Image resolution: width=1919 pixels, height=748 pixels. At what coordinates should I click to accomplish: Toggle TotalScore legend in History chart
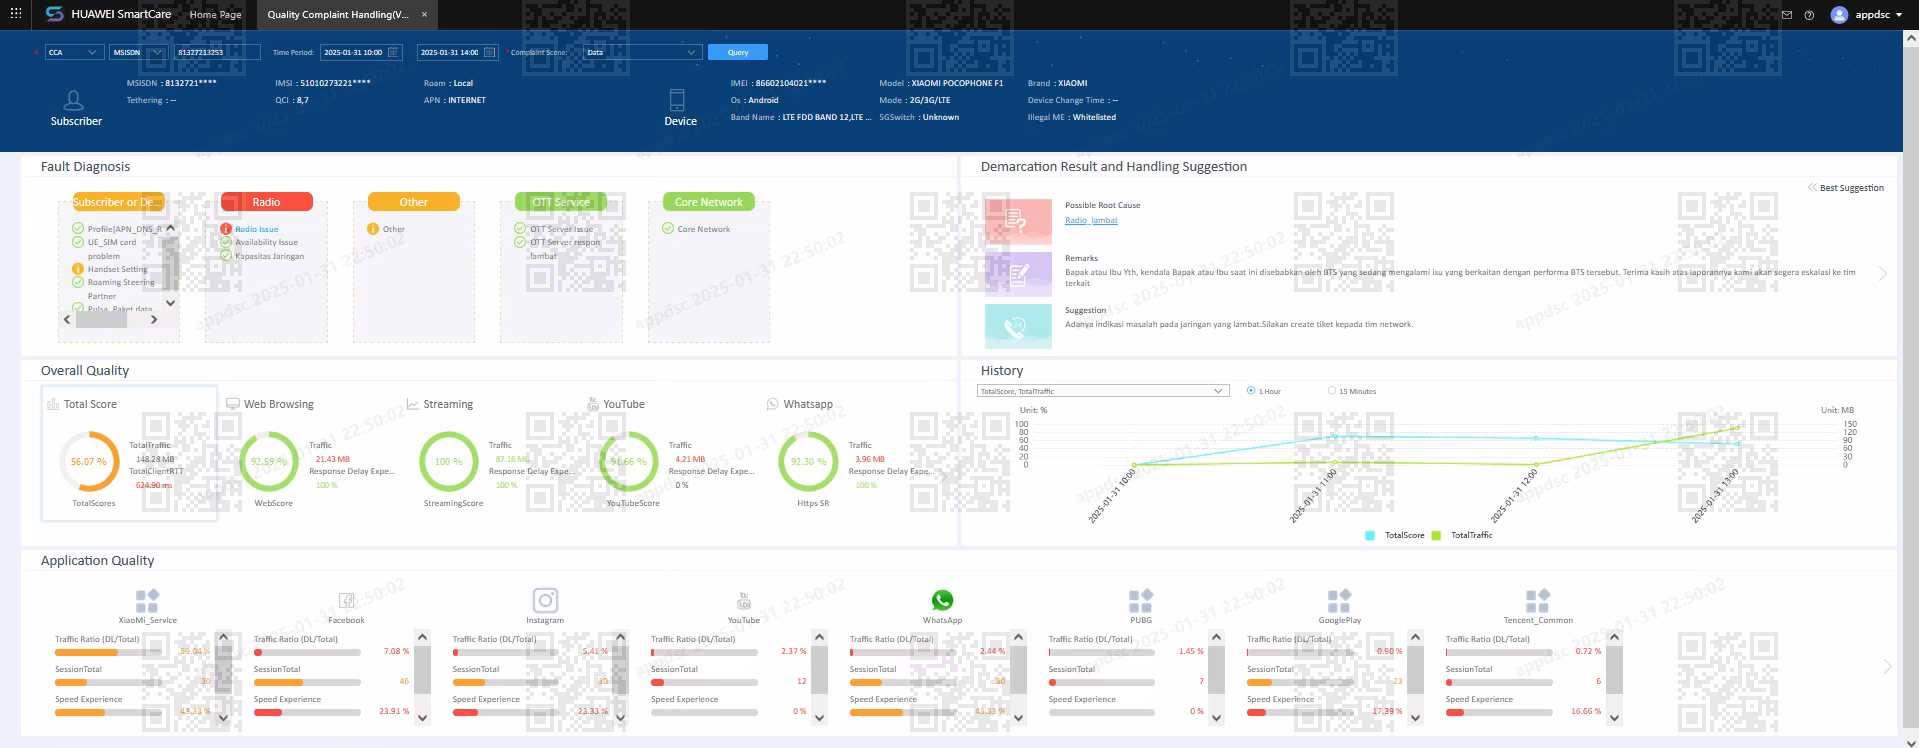coord(1395,535)
